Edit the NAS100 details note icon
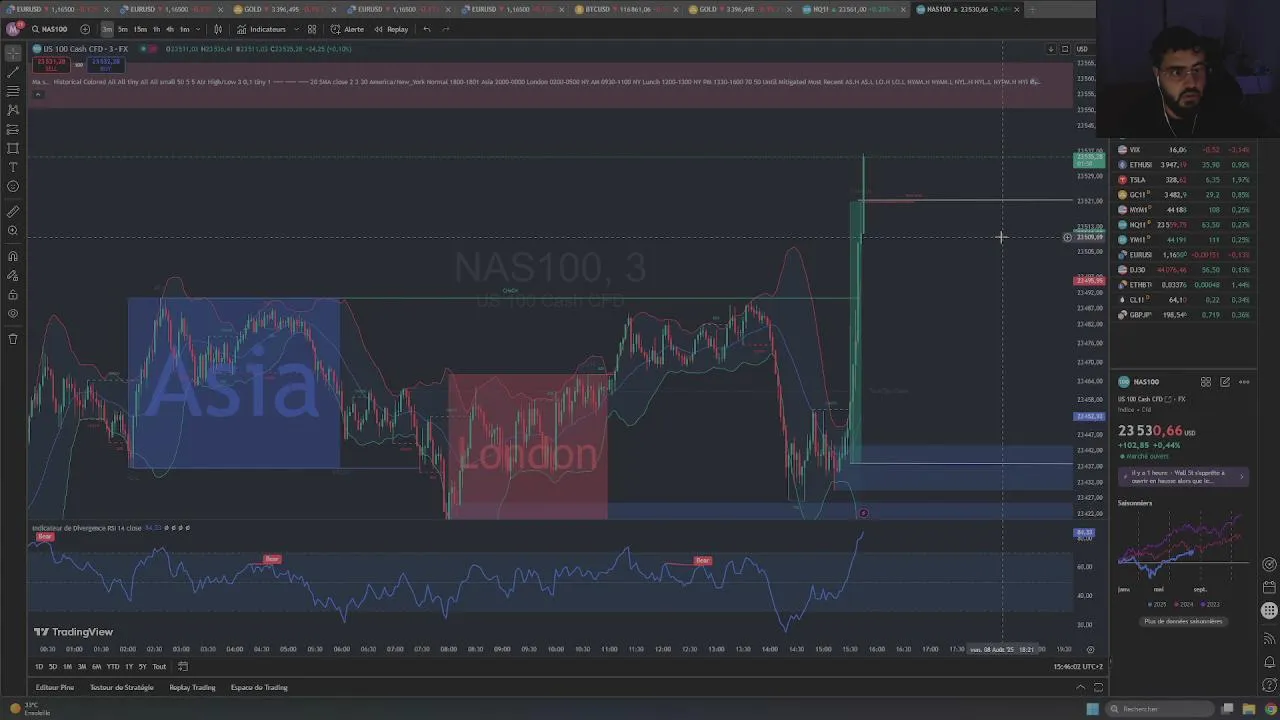The image size is (1280, 720). (1225, 382)
